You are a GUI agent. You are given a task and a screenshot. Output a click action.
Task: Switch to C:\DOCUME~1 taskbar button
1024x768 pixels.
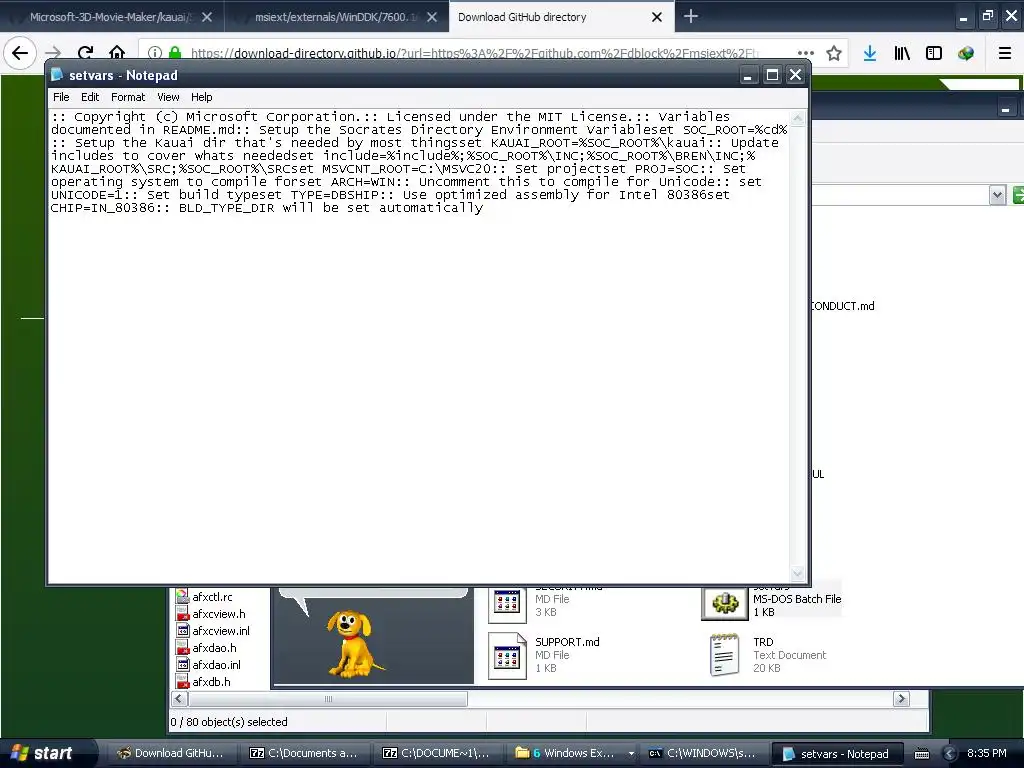click(x=436, y=753)
